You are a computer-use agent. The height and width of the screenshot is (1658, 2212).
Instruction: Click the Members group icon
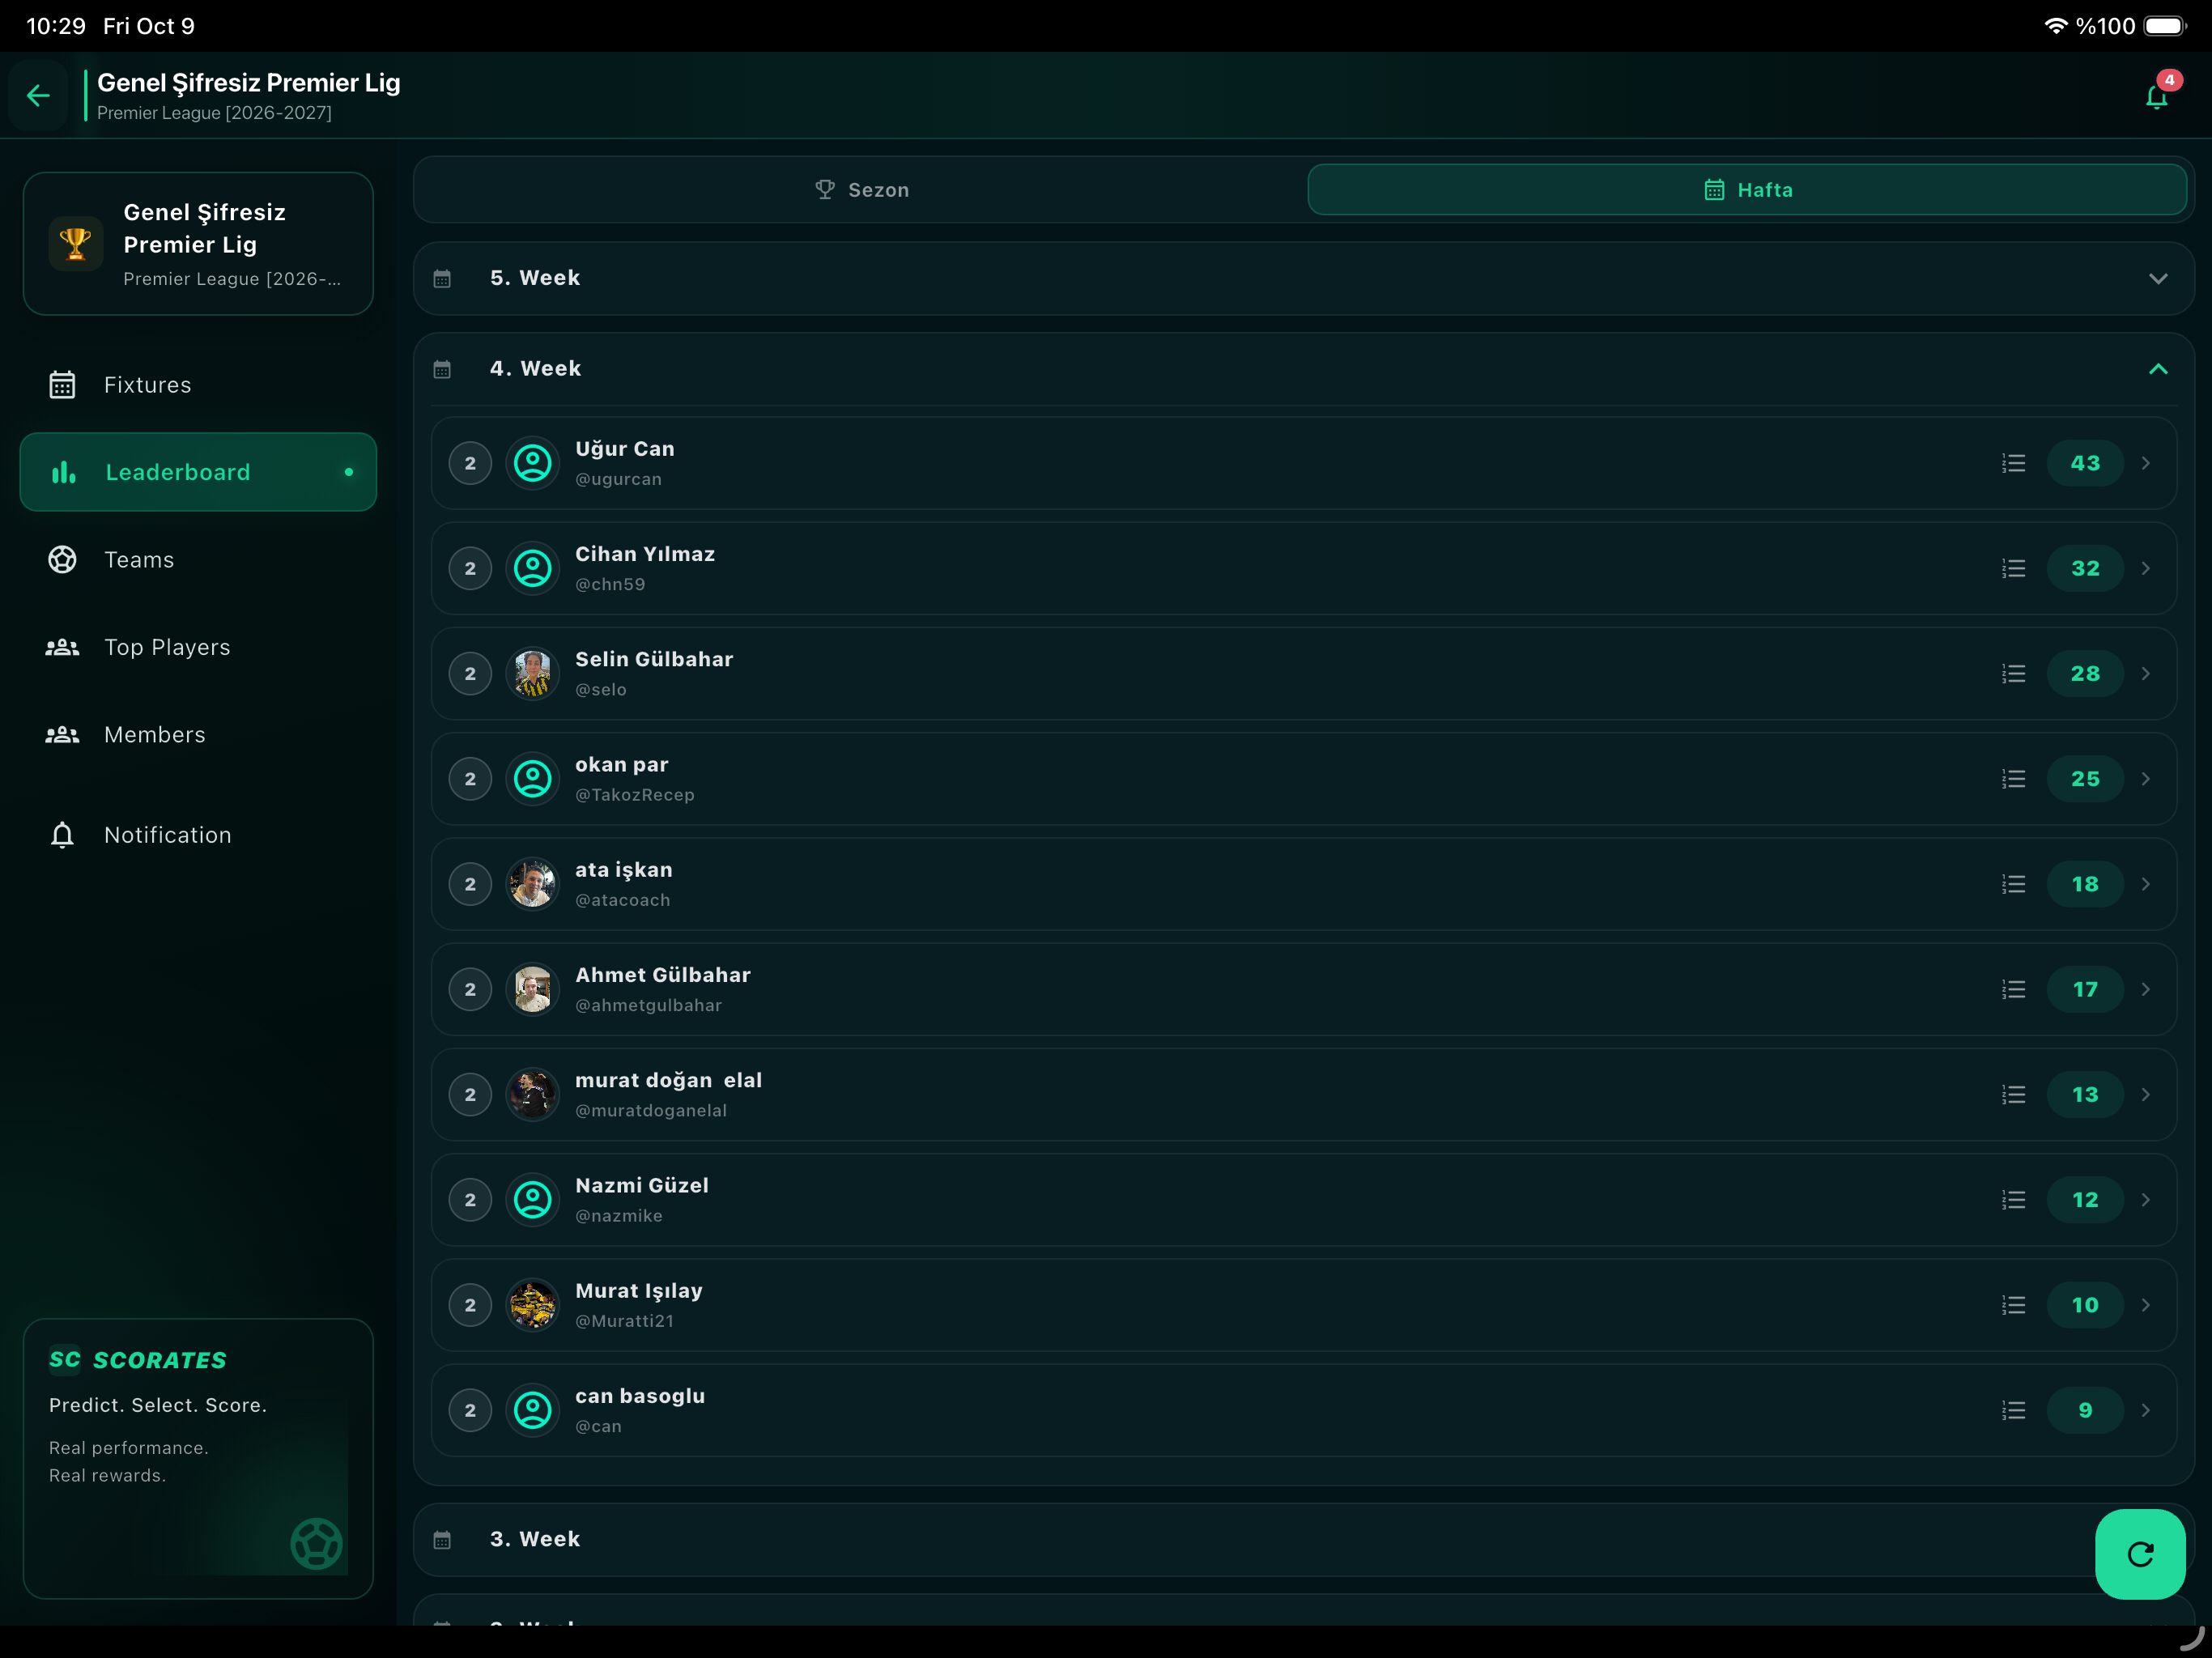point(62,735)
